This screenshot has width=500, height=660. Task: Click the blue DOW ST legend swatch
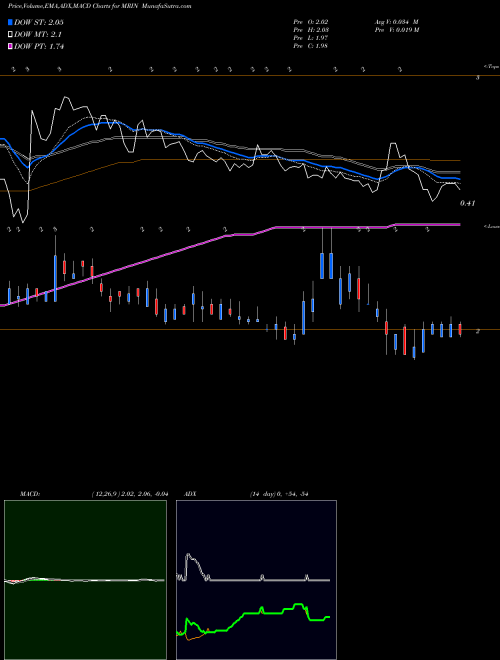[10, 22]
